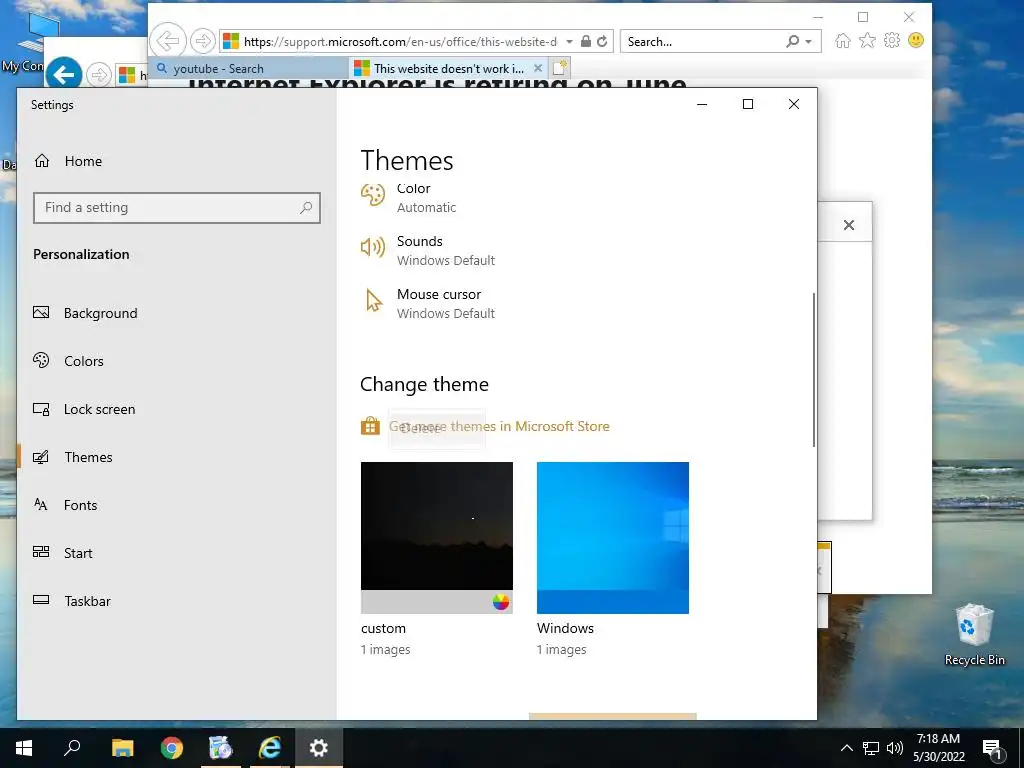The width and height of the screenshot is (1024, 768).
Task: Open Lock screen settings
Action: pos(84,409)
